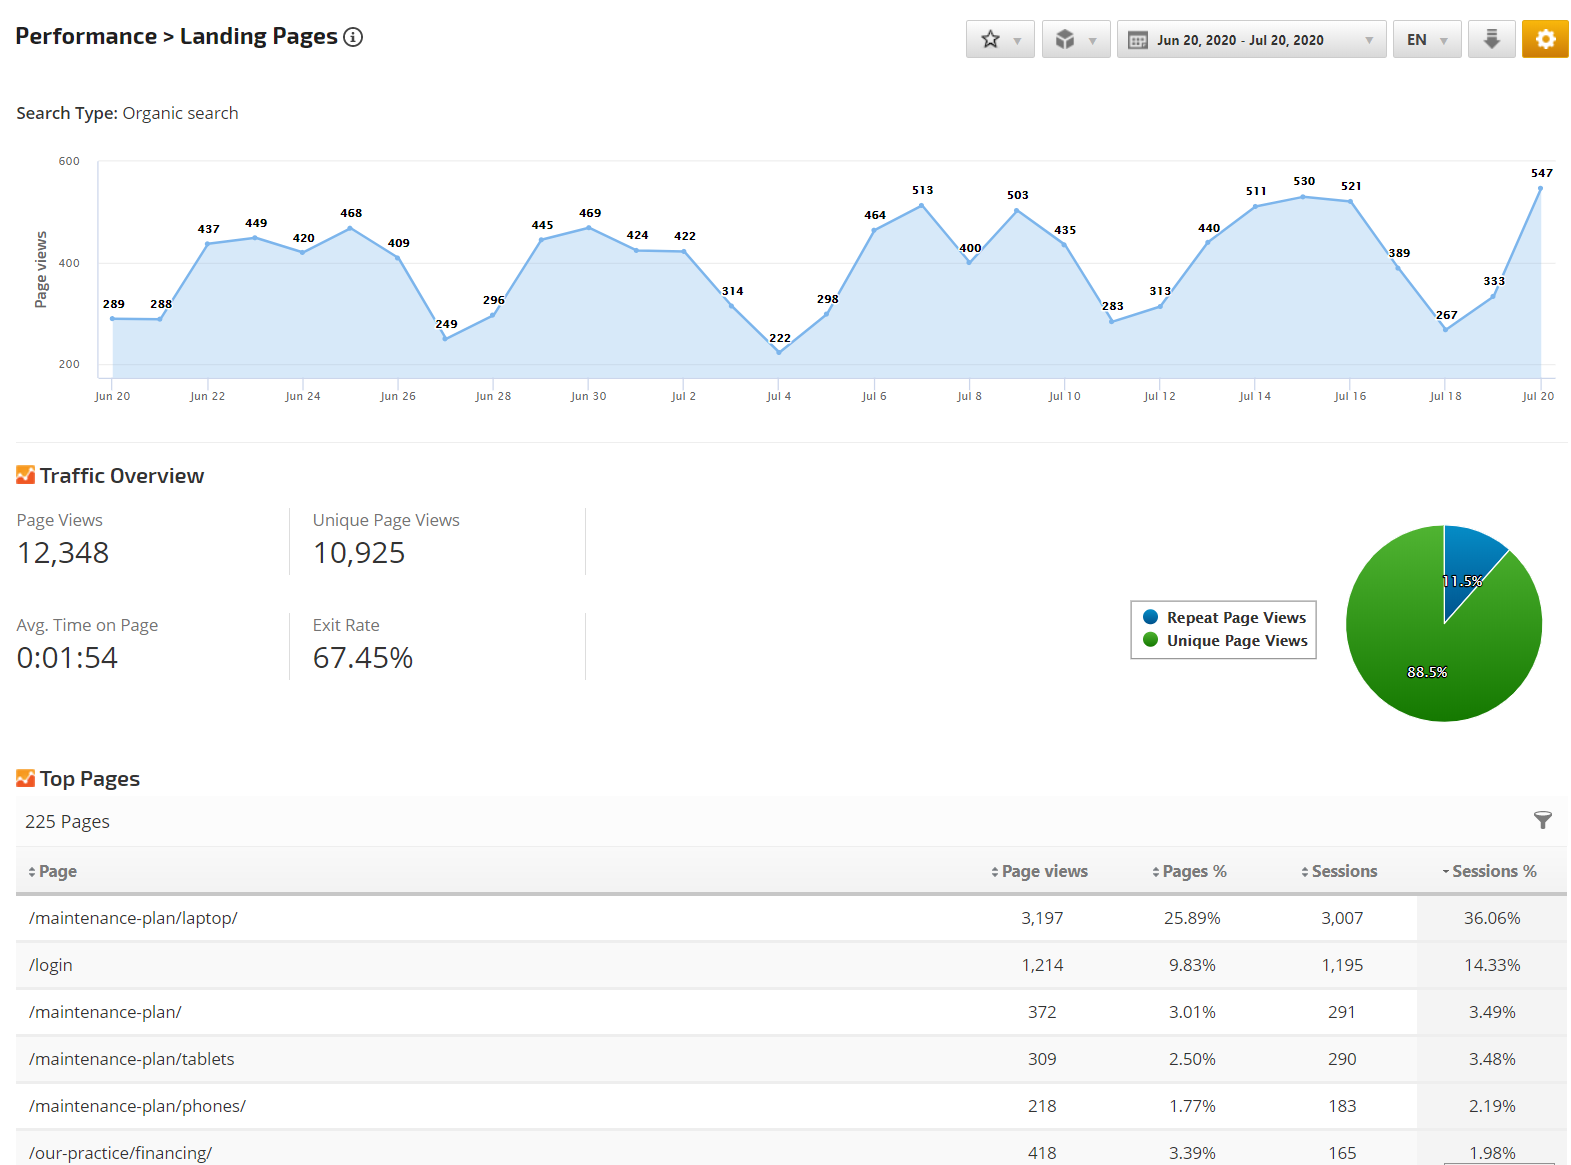Click the cube widget icon button

pos(1076,40)
